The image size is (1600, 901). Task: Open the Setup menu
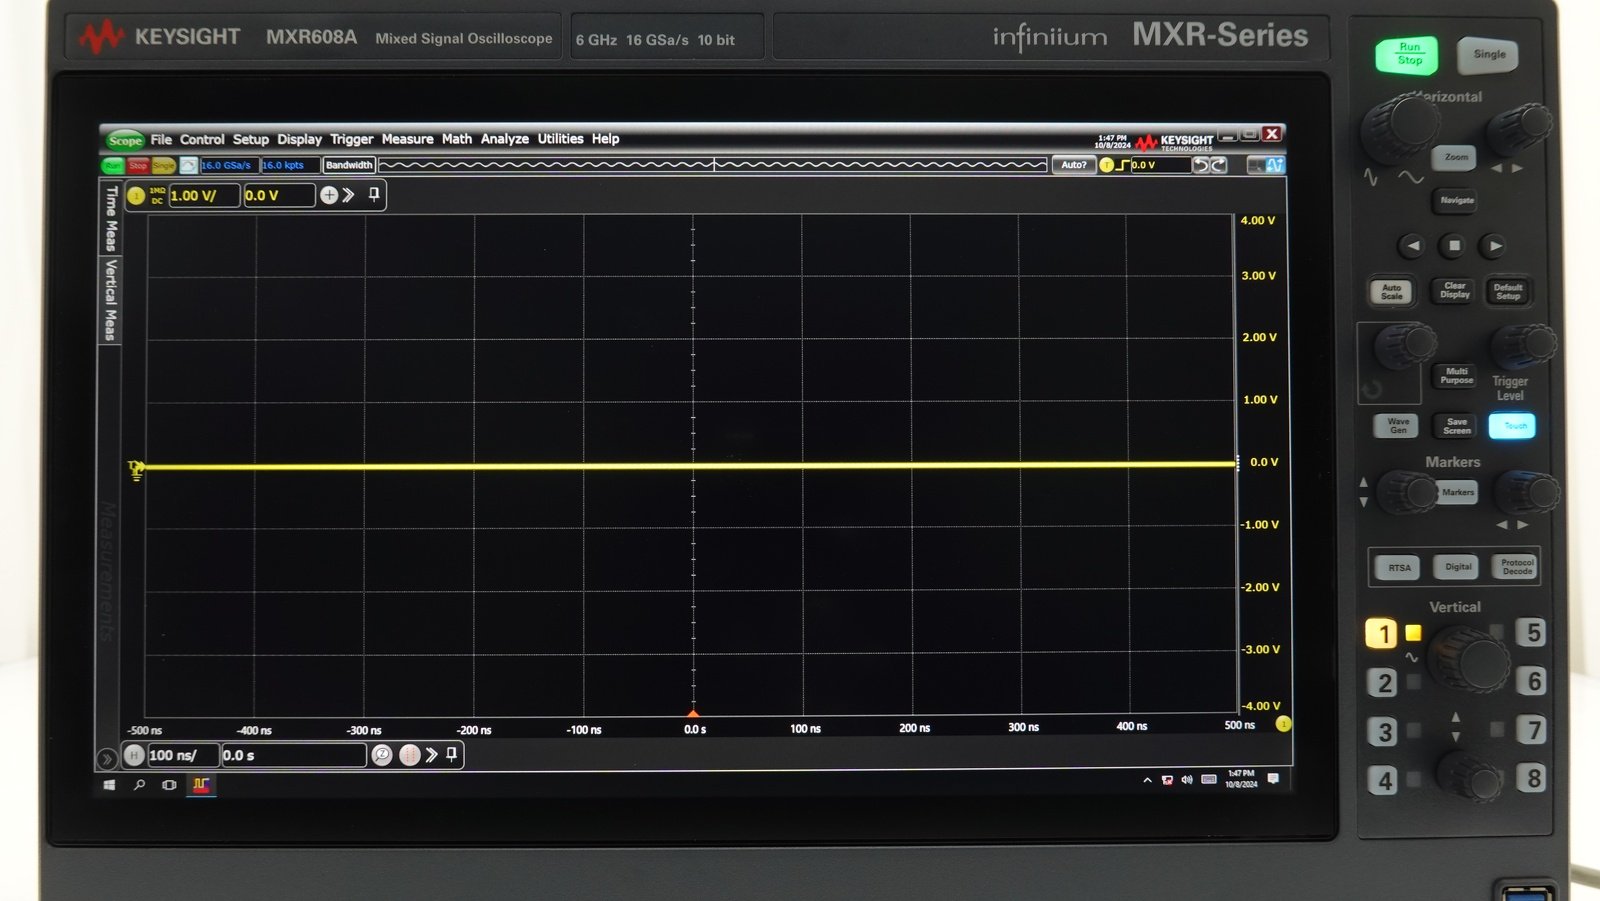tap(251, 140)
